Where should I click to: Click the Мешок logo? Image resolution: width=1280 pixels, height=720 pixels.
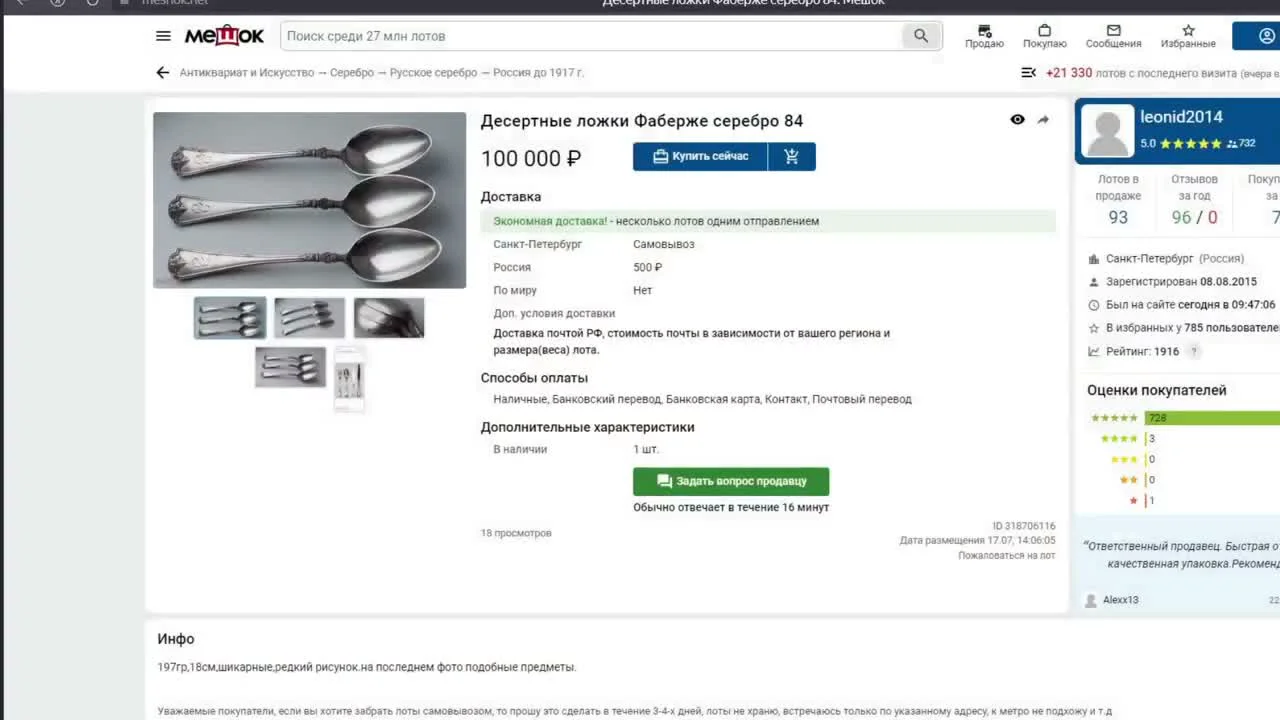[x=224, y=36]
